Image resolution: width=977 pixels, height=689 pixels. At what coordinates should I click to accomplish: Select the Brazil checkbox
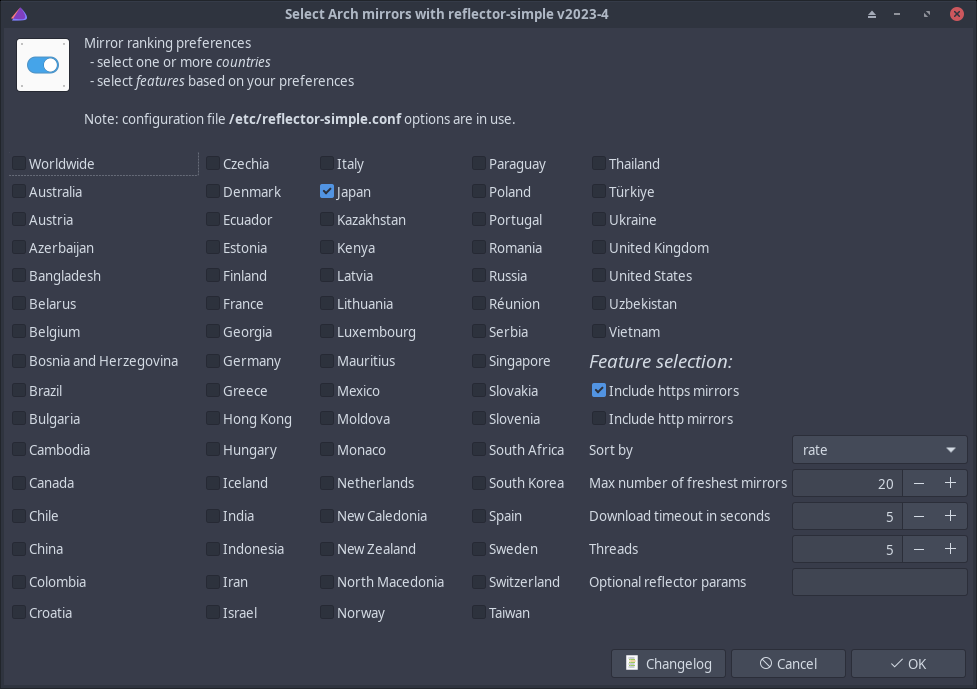pos(19,390)
